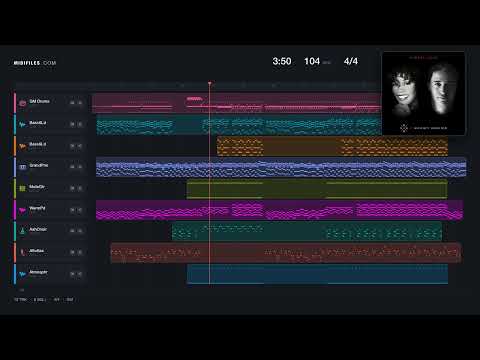Click the purple GrandPno MIDI clip
480x360 pixels.
point(281,167)
